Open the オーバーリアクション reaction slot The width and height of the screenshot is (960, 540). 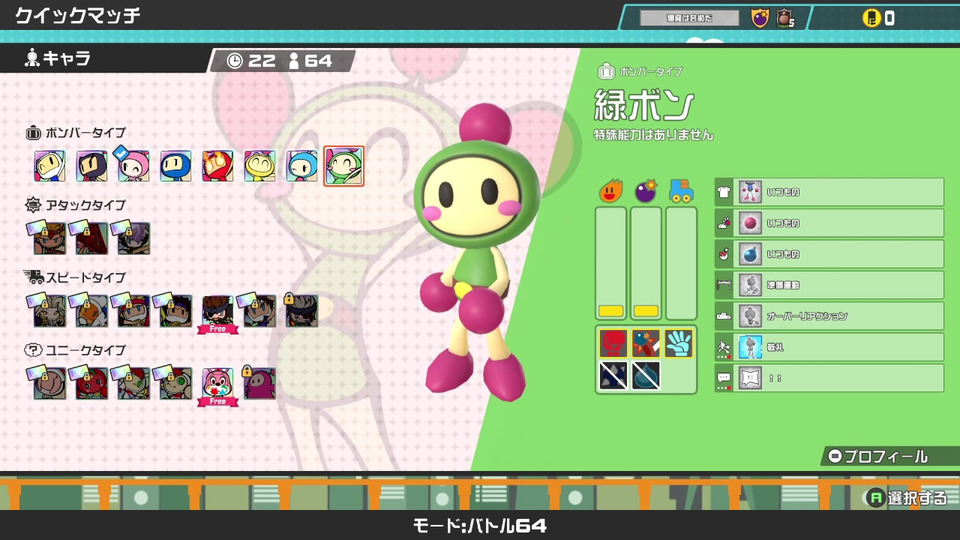(830, 316)
